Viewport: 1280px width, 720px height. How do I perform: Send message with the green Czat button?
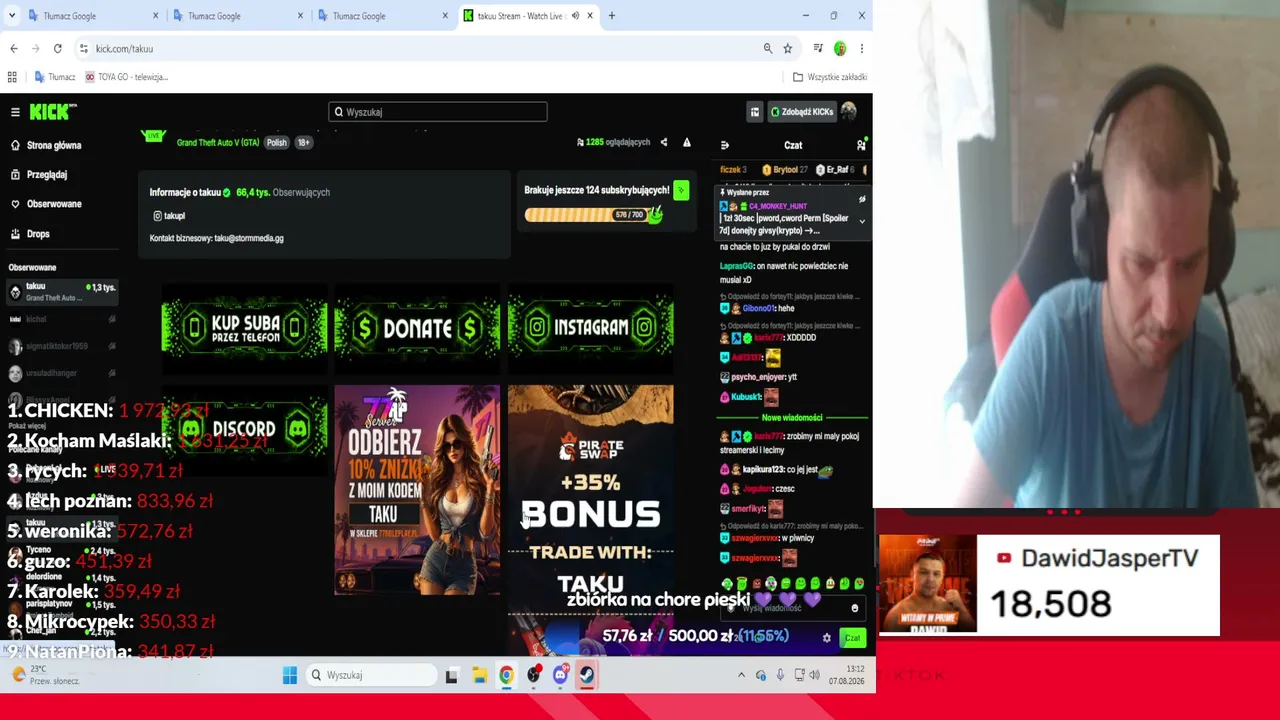coord(852,638)
